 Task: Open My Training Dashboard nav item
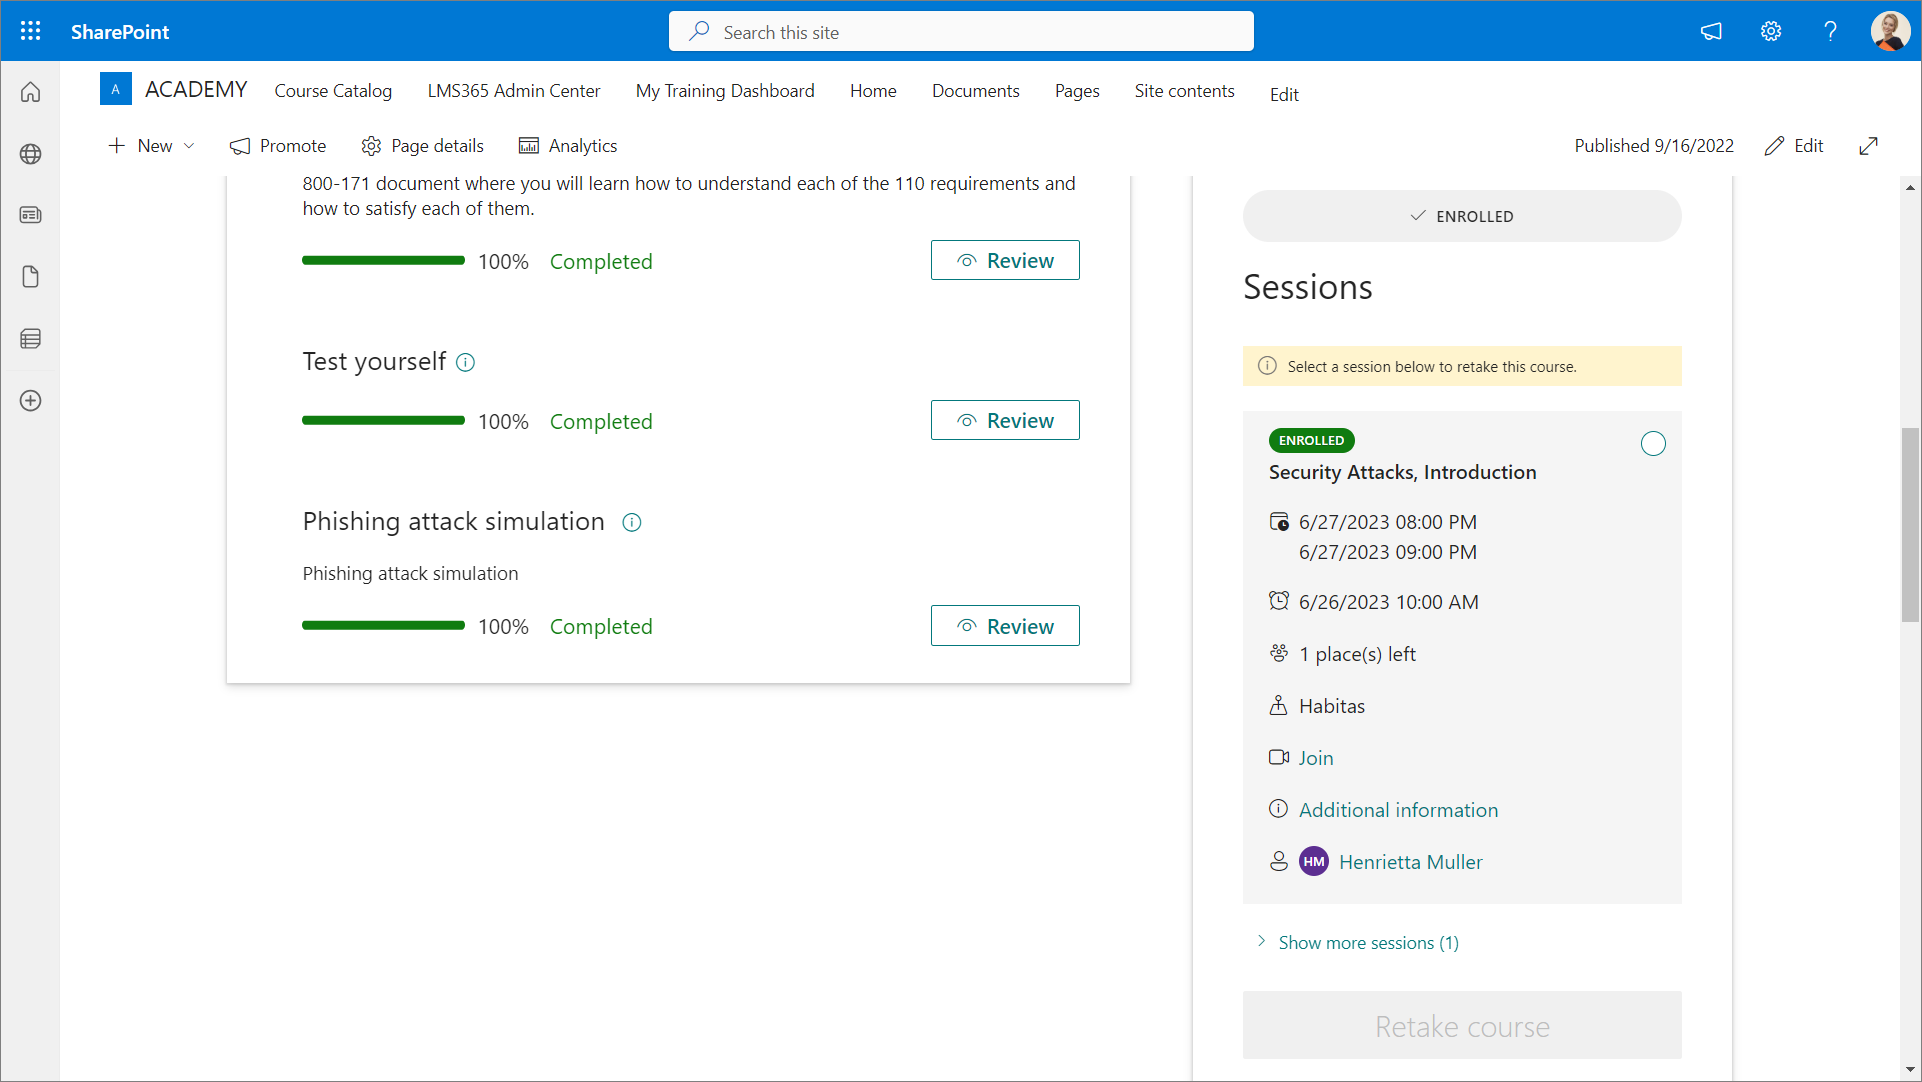coord(725,91)
